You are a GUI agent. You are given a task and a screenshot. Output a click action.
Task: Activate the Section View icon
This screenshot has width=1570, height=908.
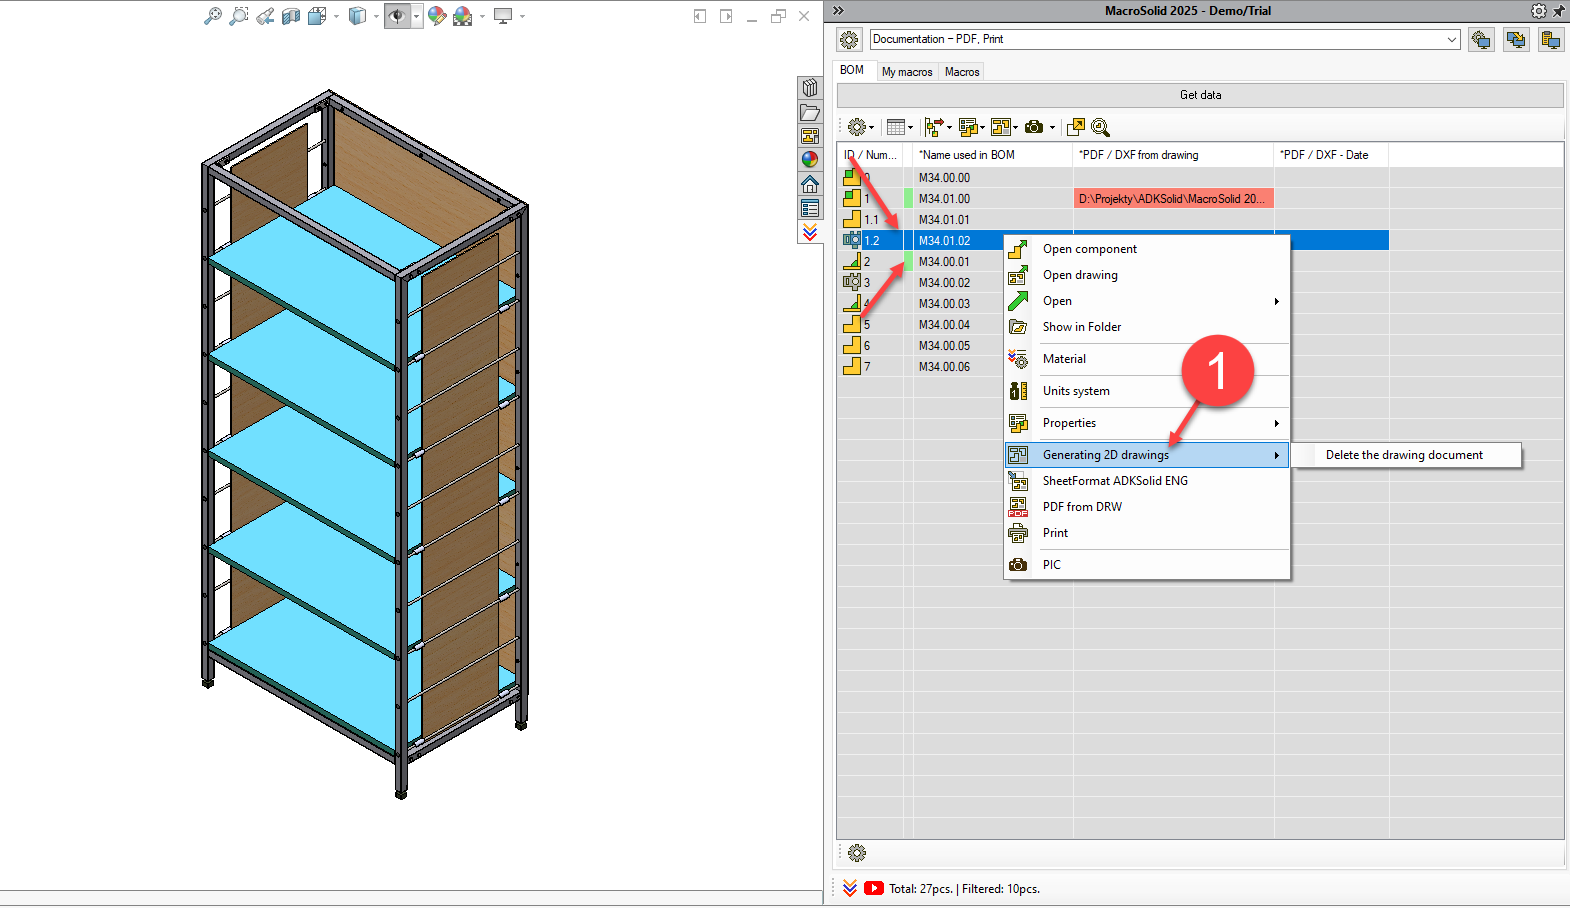click(x=291, y=16)
